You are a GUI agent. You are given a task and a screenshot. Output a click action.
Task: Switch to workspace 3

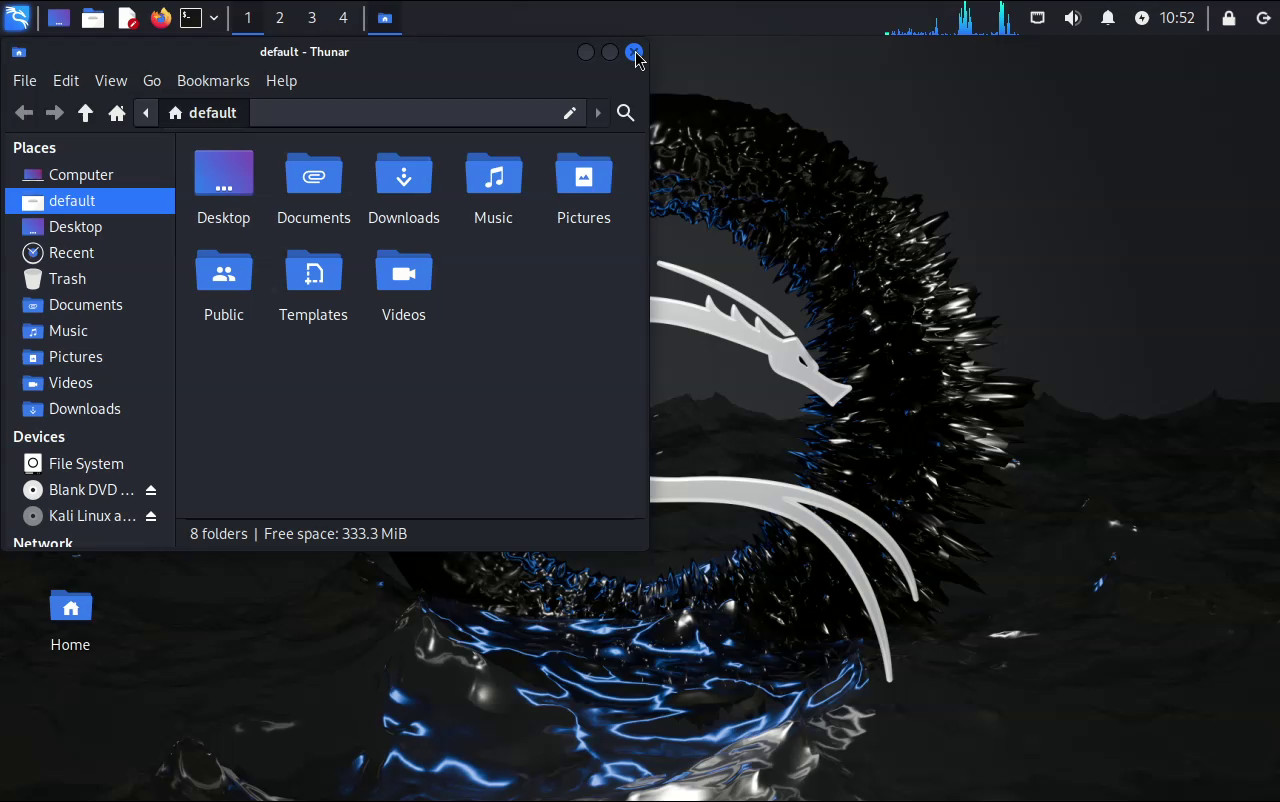pyautogui.click(x=312, y=18)
